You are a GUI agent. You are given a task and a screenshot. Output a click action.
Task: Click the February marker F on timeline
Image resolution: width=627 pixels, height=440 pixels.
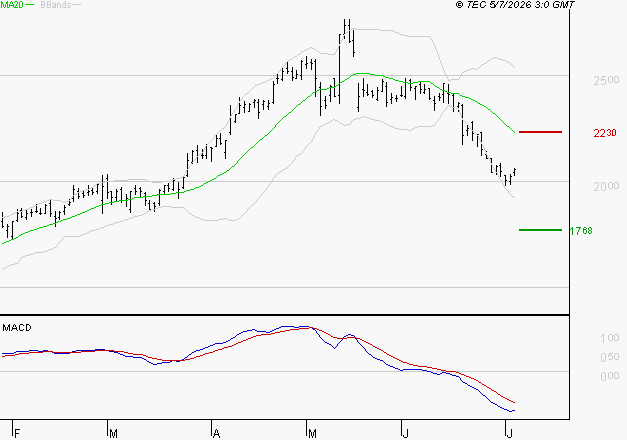(17, 434)
